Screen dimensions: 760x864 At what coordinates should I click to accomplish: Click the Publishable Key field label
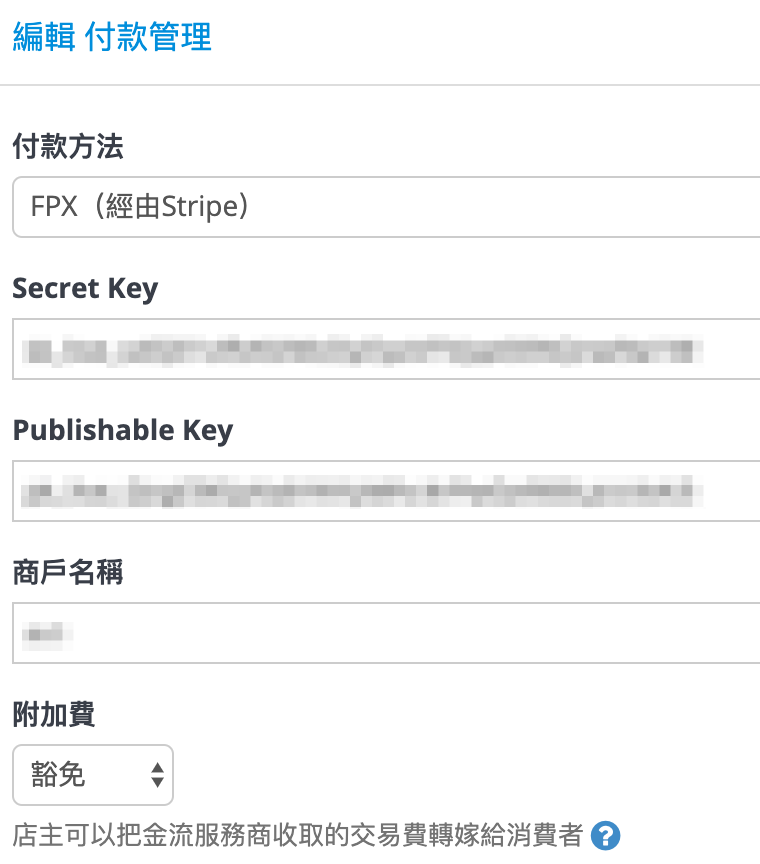123,431
